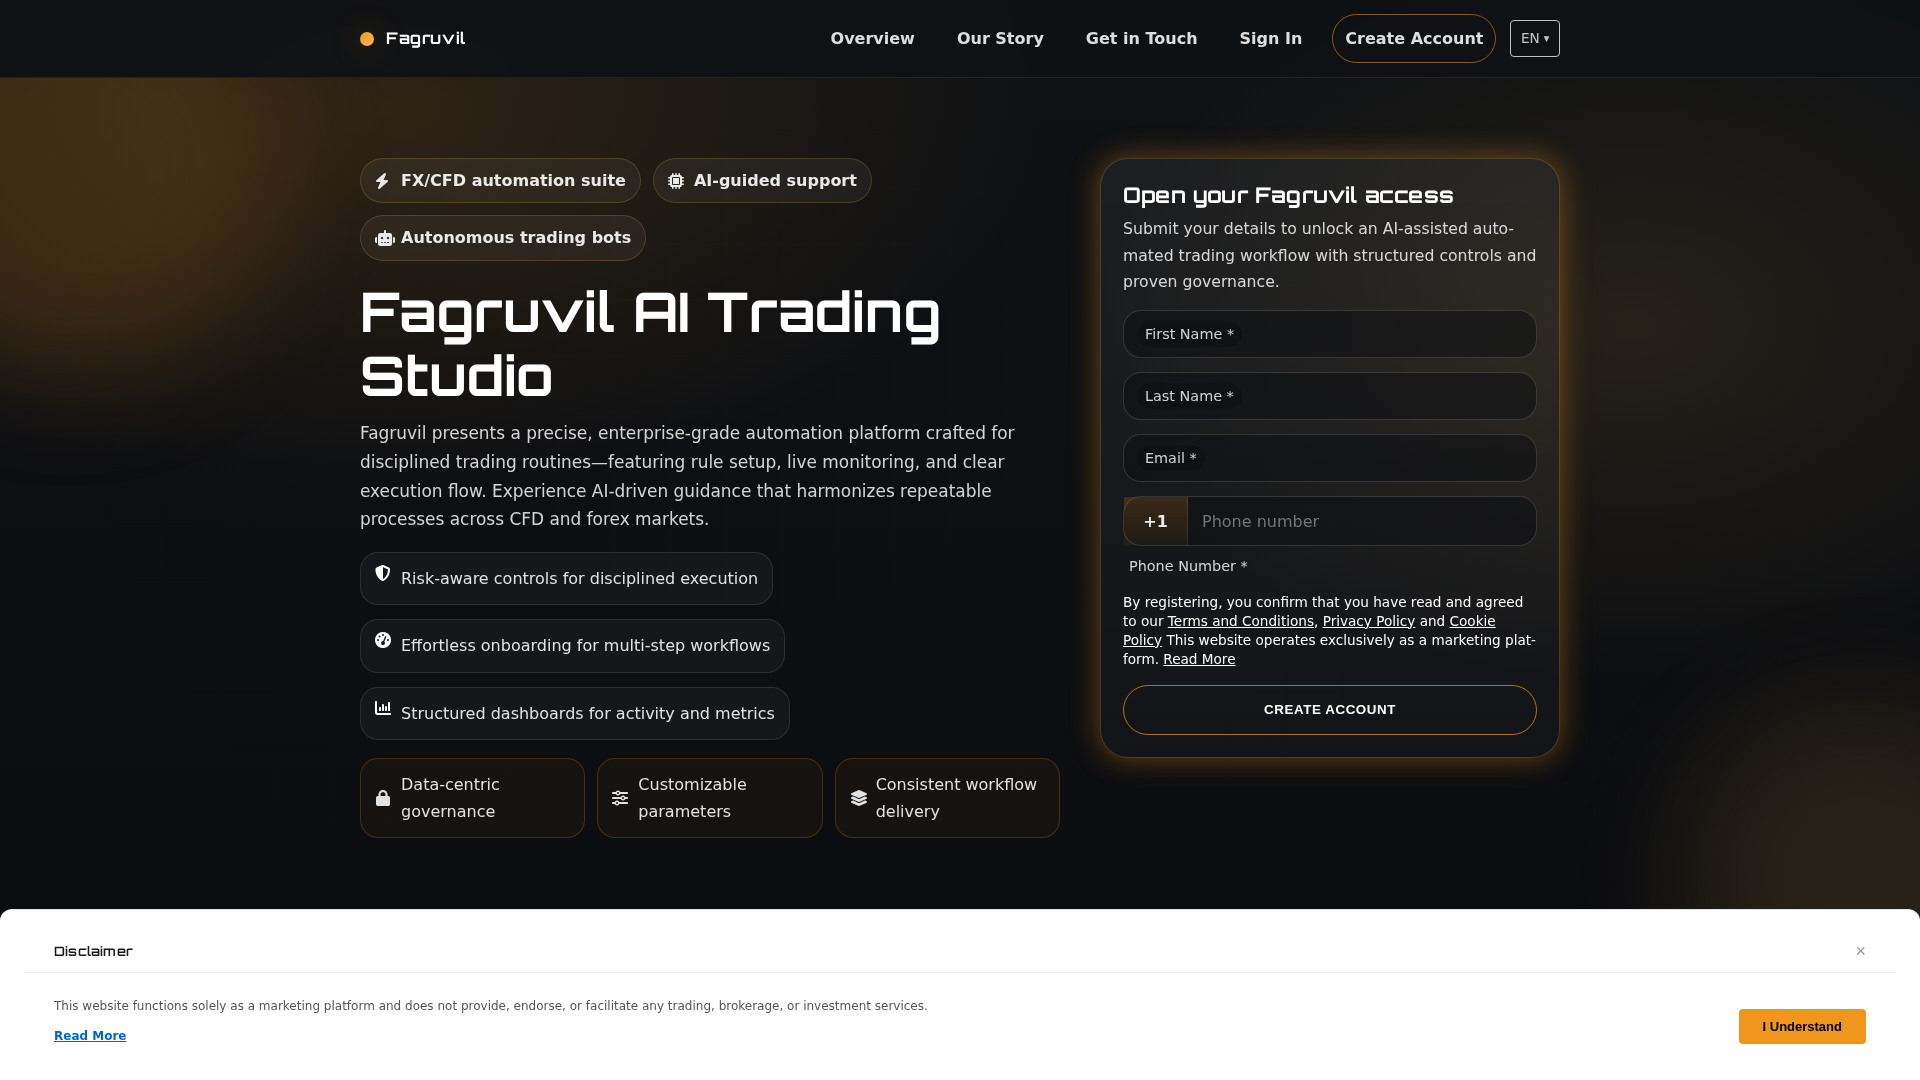Click the sliders icon in Customizable parameters card
1920x1080 pixels.
point(620,798)
